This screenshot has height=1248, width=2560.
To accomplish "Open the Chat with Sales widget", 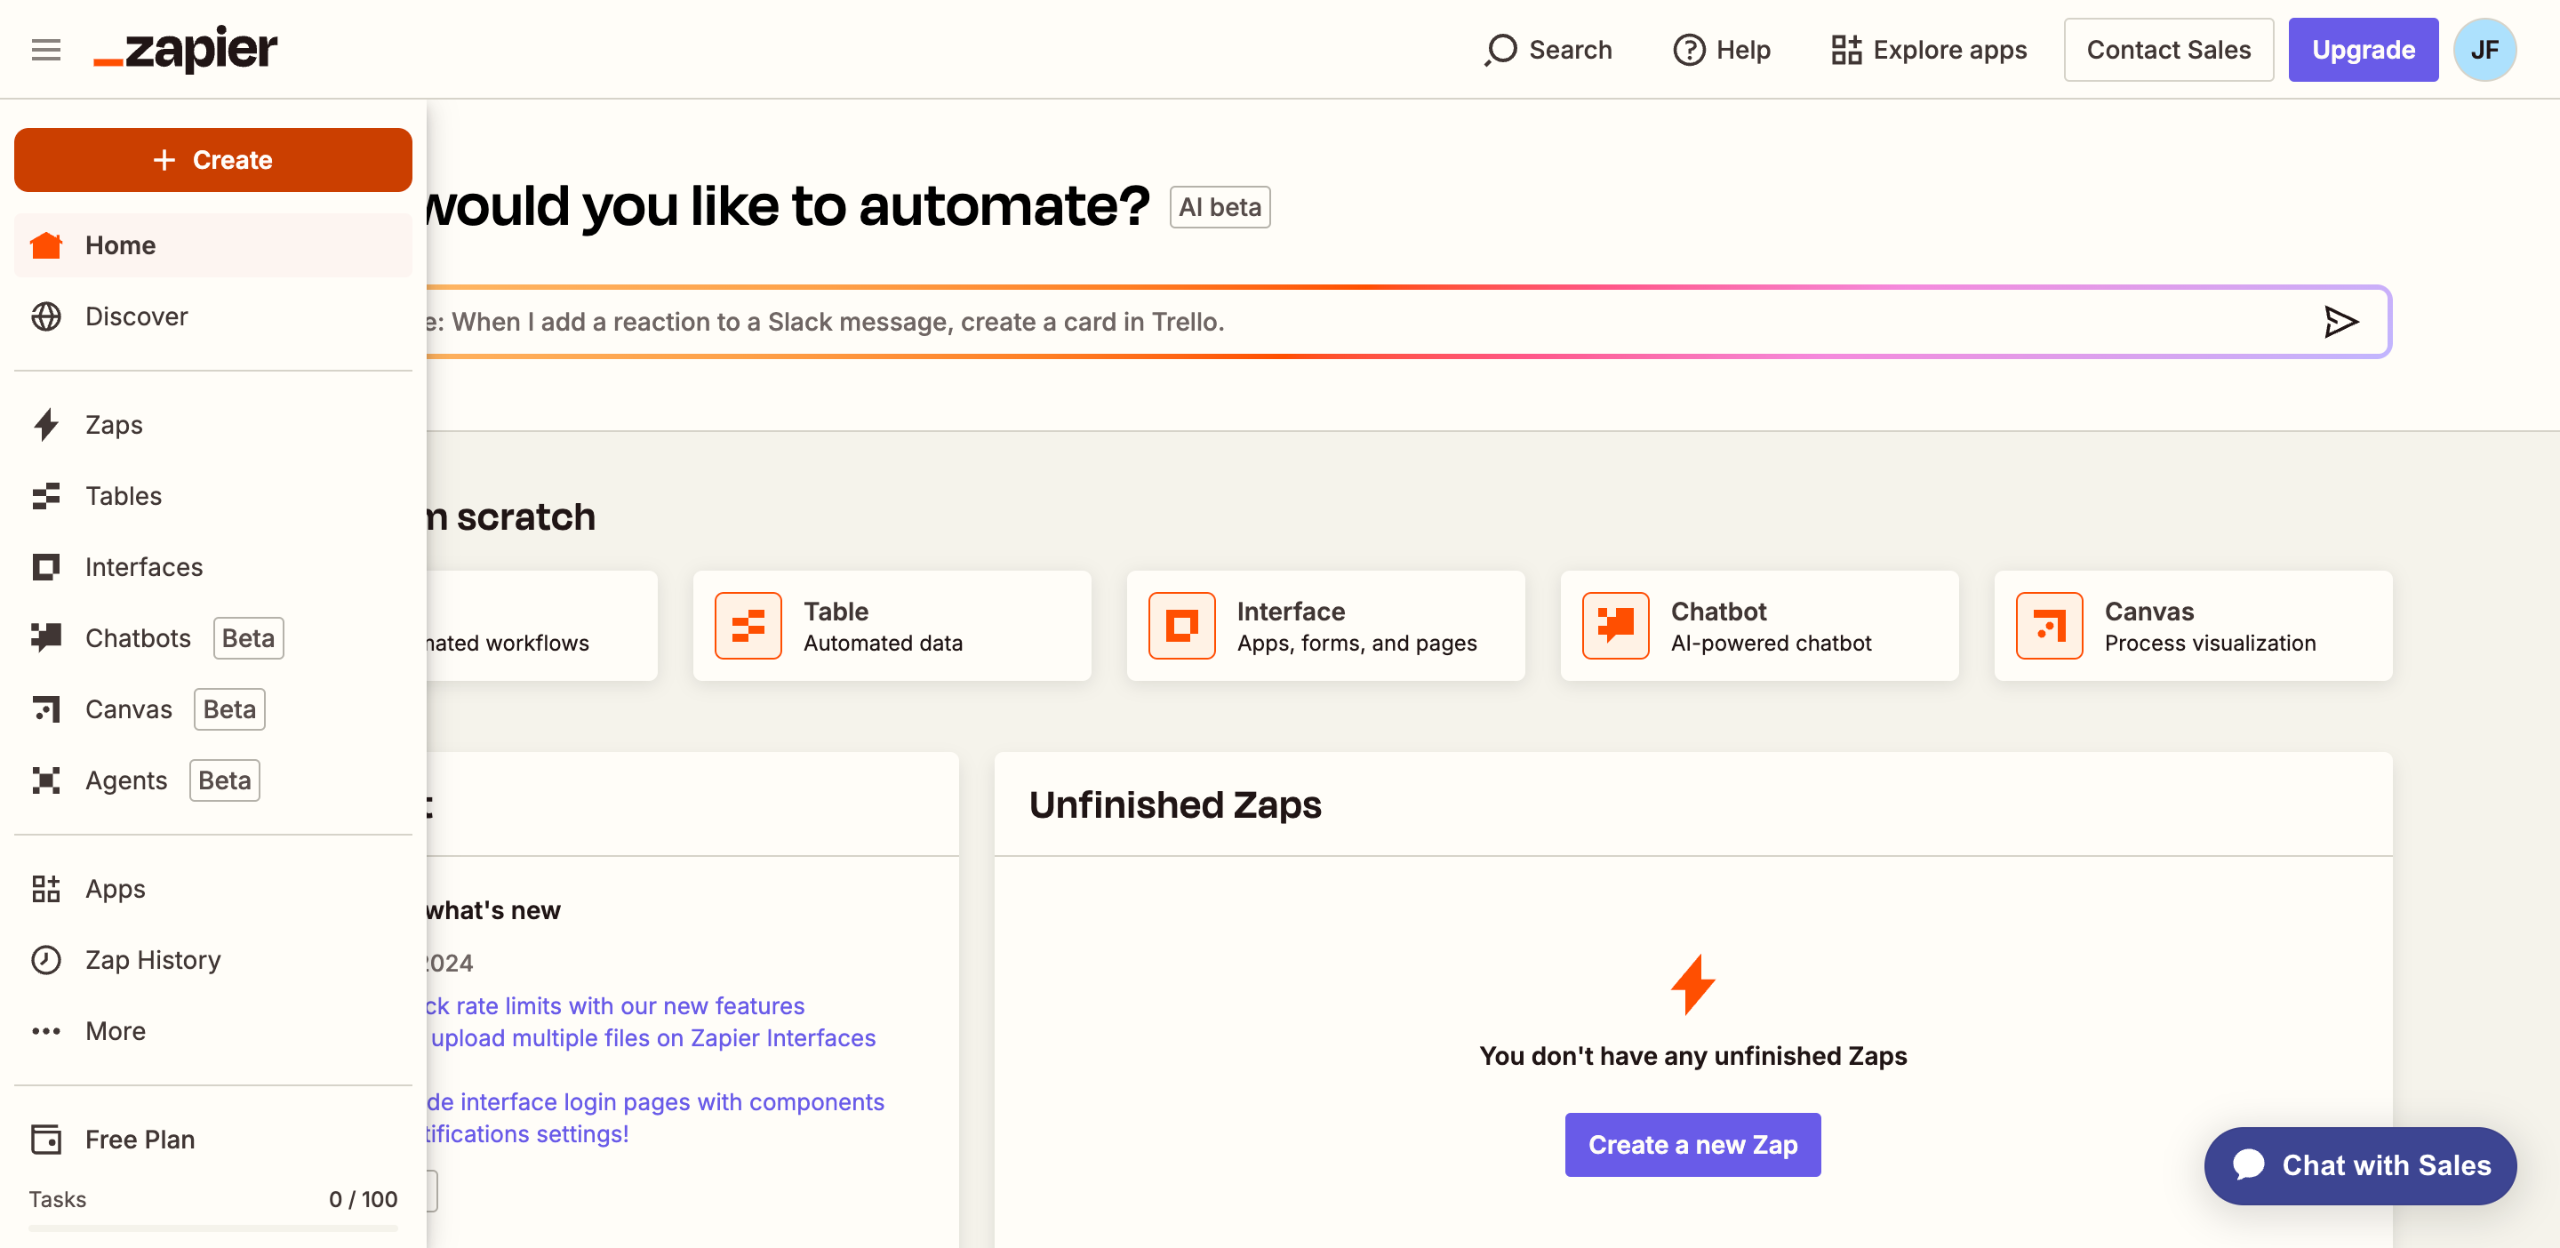I will (x=2360, y=1165).
